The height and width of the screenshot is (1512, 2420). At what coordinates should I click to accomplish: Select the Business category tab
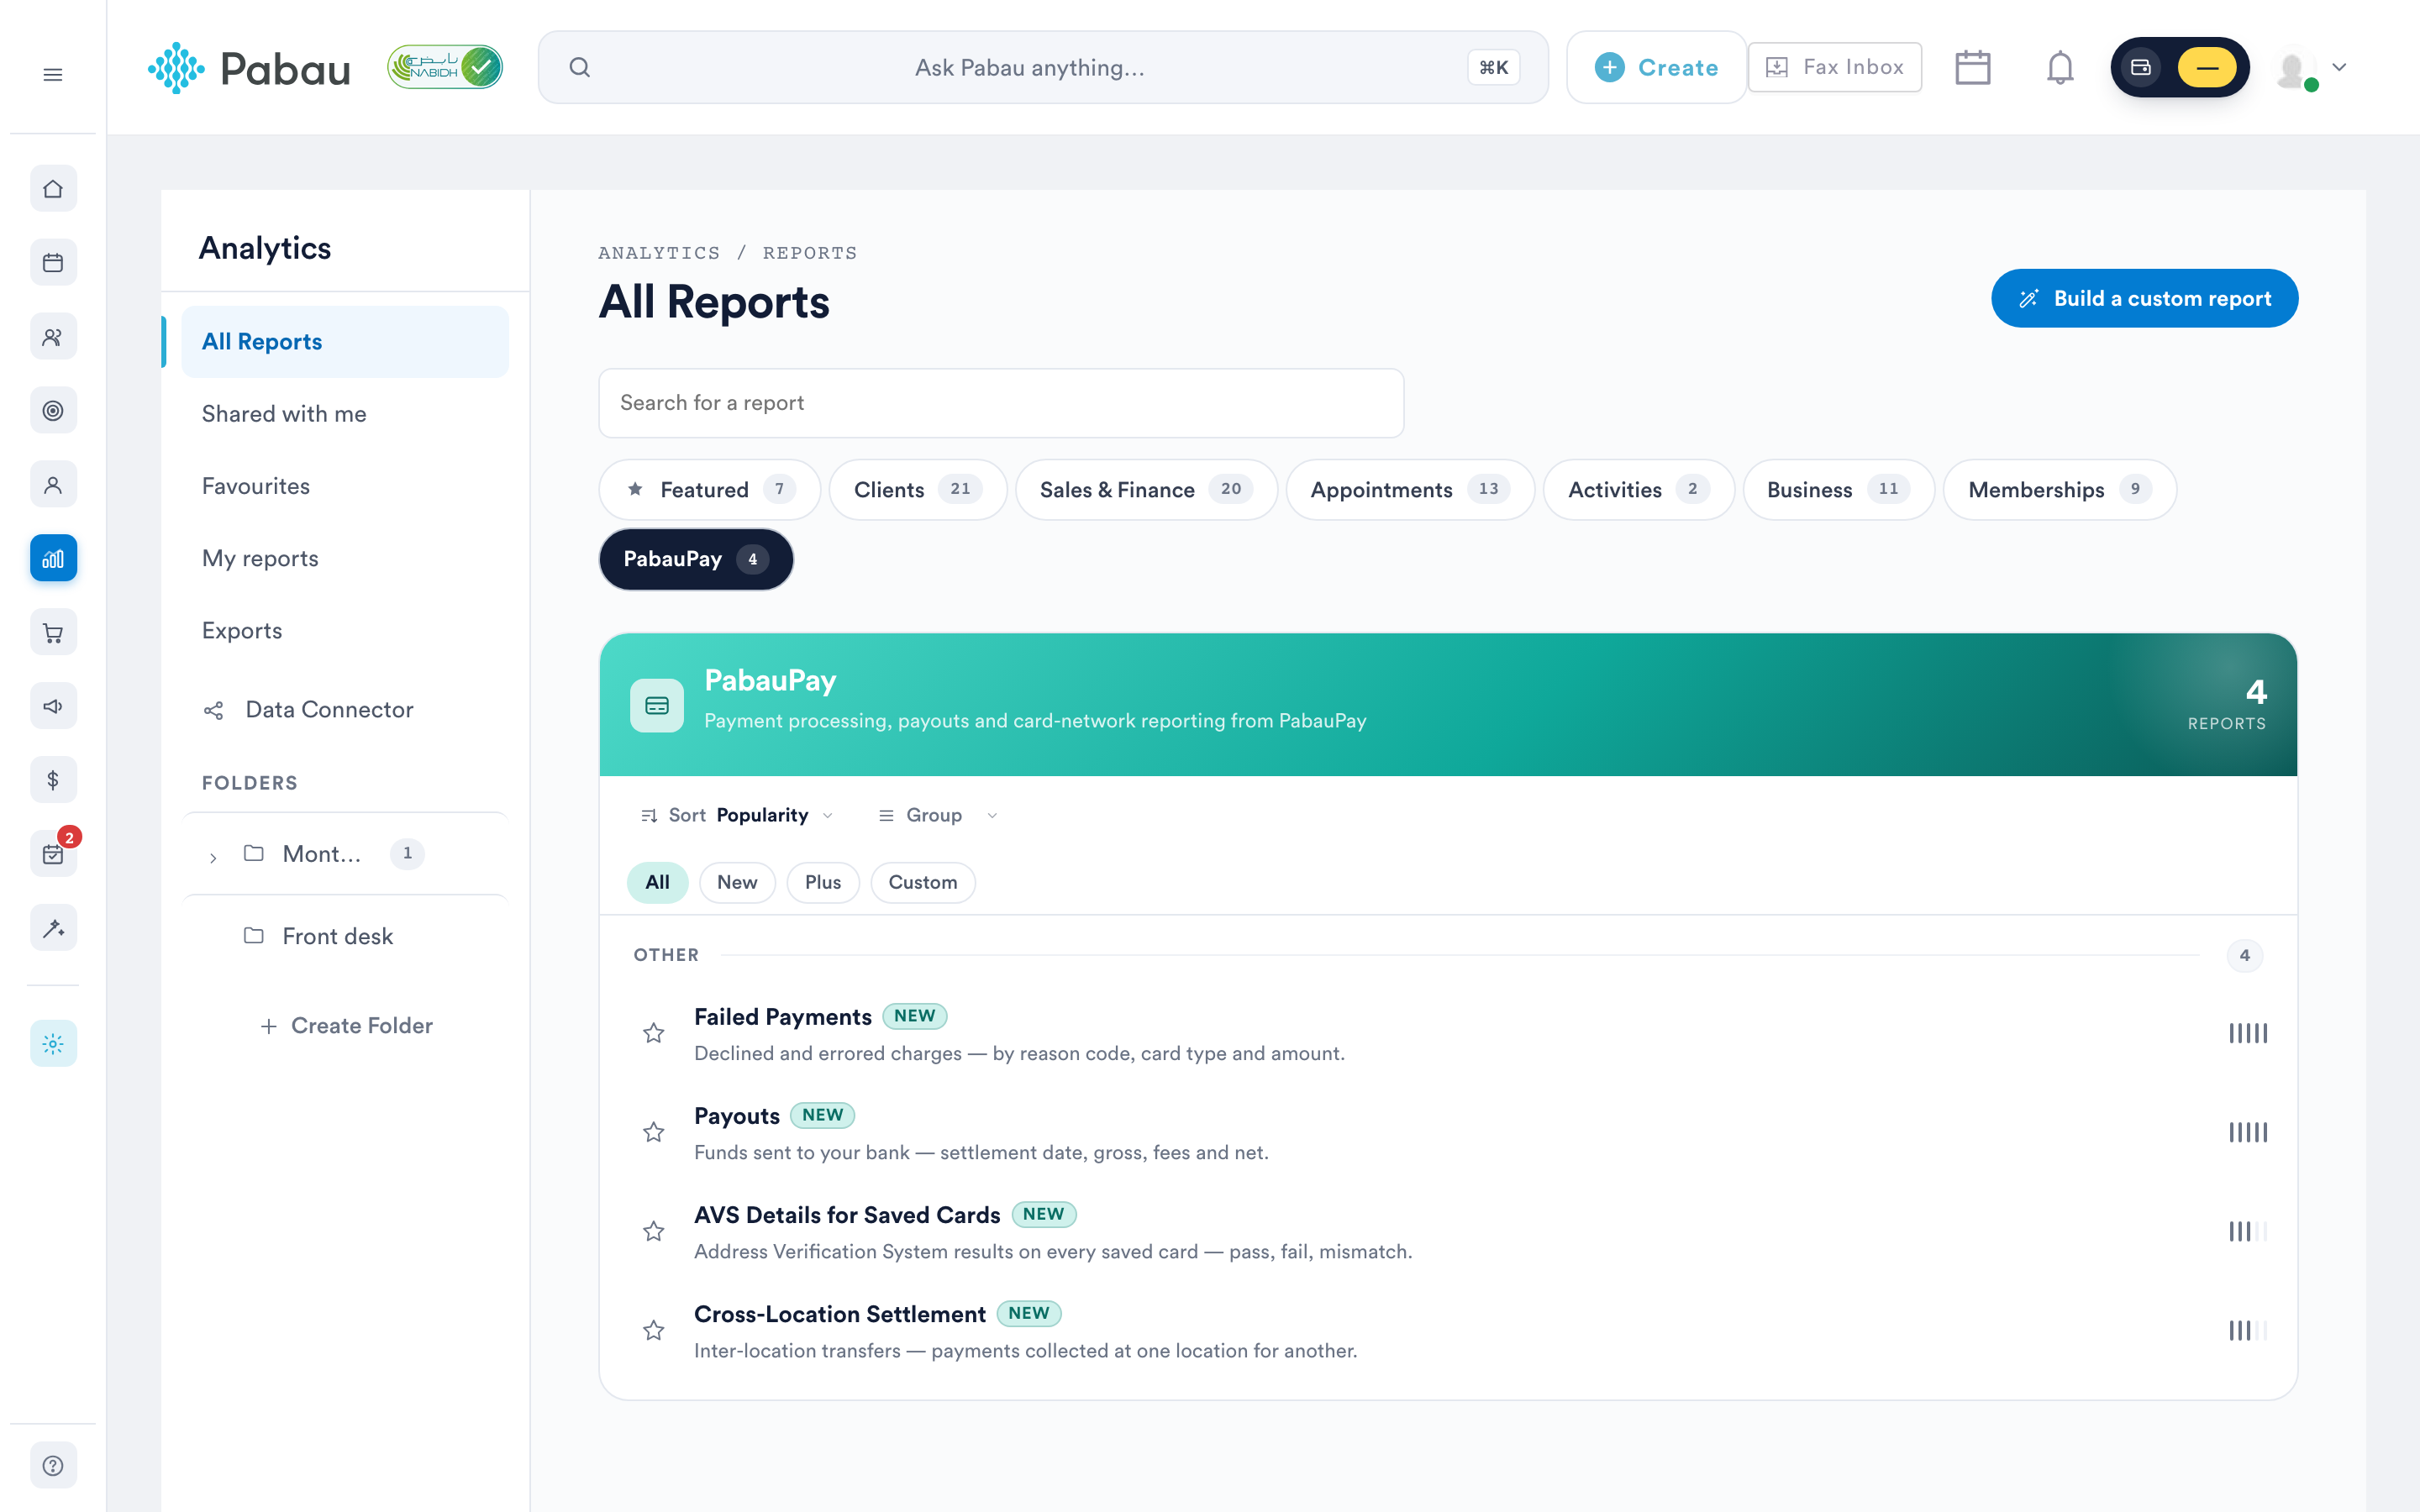point(1838,489)
